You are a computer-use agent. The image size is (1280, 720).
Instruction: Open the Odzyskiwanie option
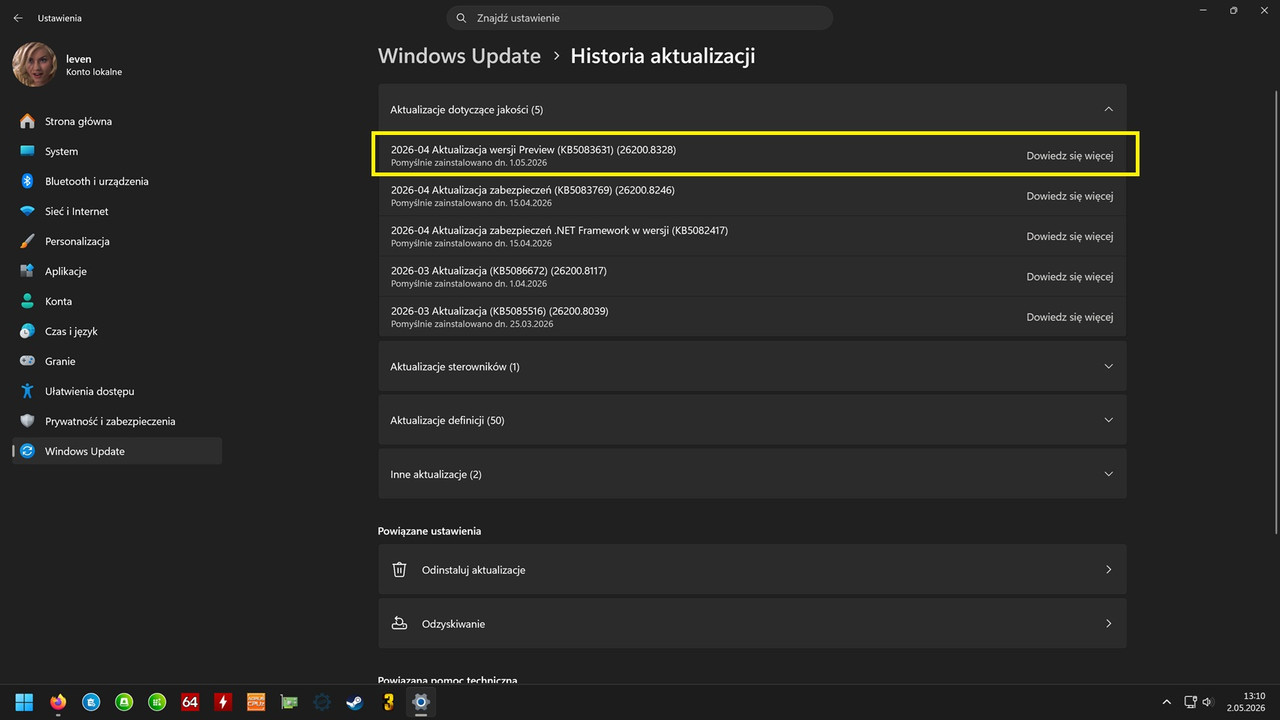pos(752,623)
